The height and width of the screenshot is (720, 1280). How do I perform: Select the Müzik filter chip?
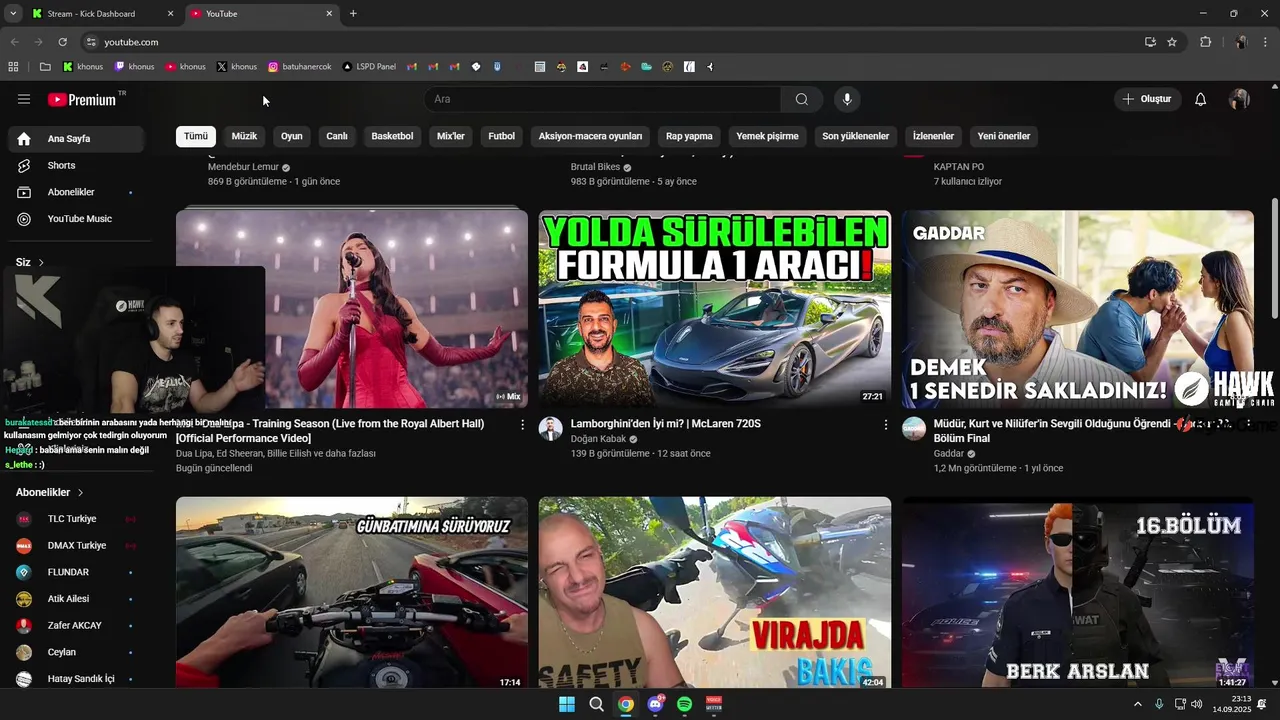[245, 136]
